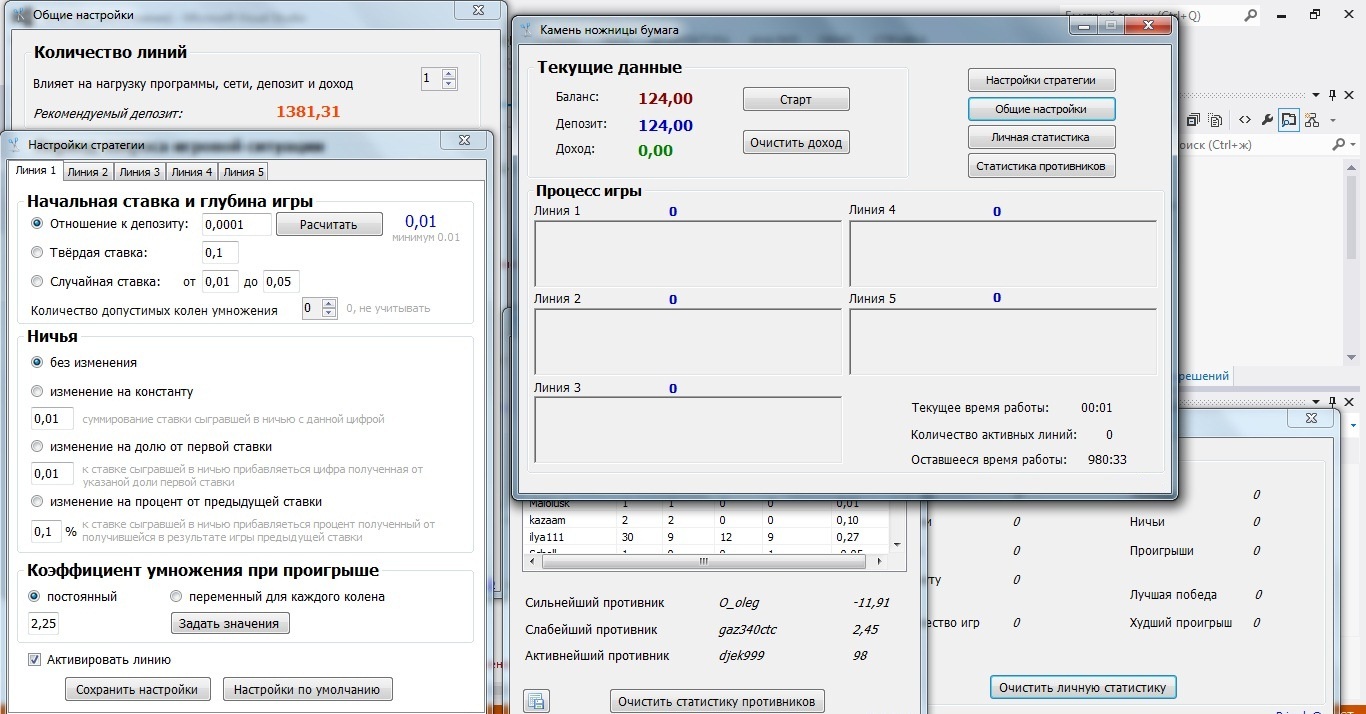Image resolution: width=1366 pixels, height=714 pixels.
Task: Decrease Количество линий with the down arrow
Action: pyautogui.click(x=449, y=84)
